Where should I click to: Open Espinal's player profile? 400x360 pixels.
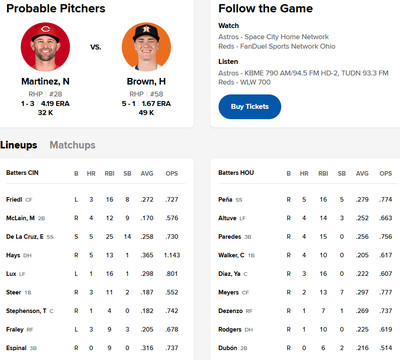(x=16, y=348)
